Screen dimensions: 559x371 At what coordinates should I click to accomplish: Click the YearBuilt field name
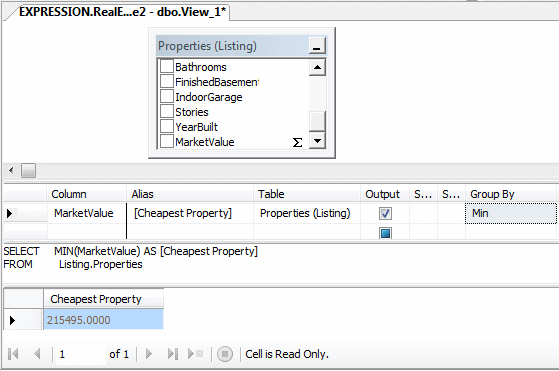pyautogui.click(x=196, y=127)
